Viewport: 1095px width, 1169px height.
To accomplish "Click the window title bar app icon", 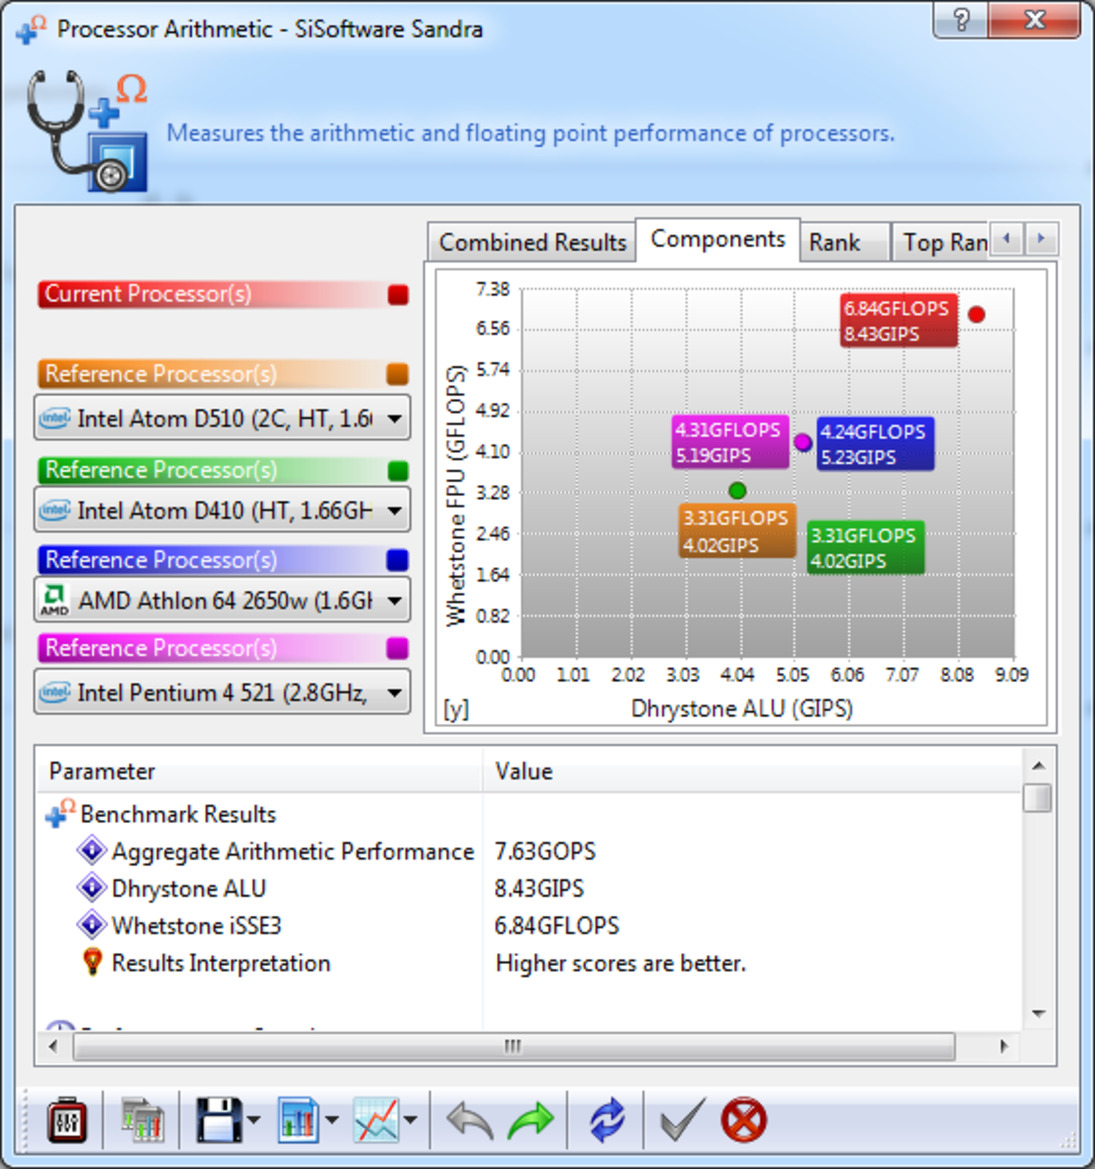I will (x=31, y=30).
